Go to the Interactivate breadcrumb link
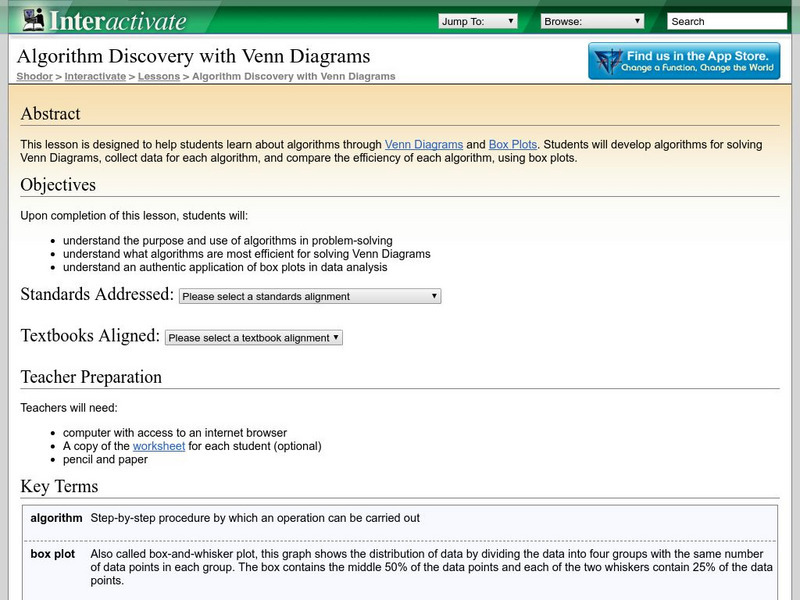This screenshot has height=600, width=800. [95, 77]
